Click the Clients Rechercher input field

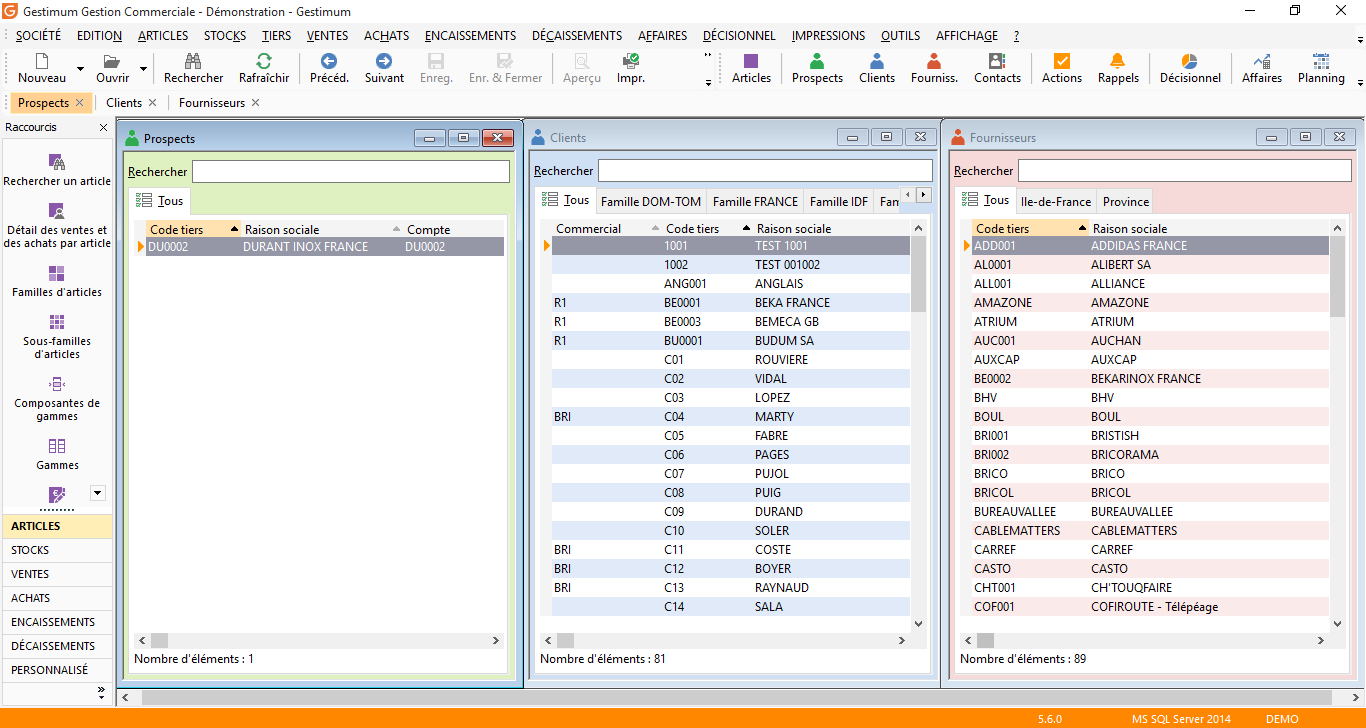[x=765, y=171]
